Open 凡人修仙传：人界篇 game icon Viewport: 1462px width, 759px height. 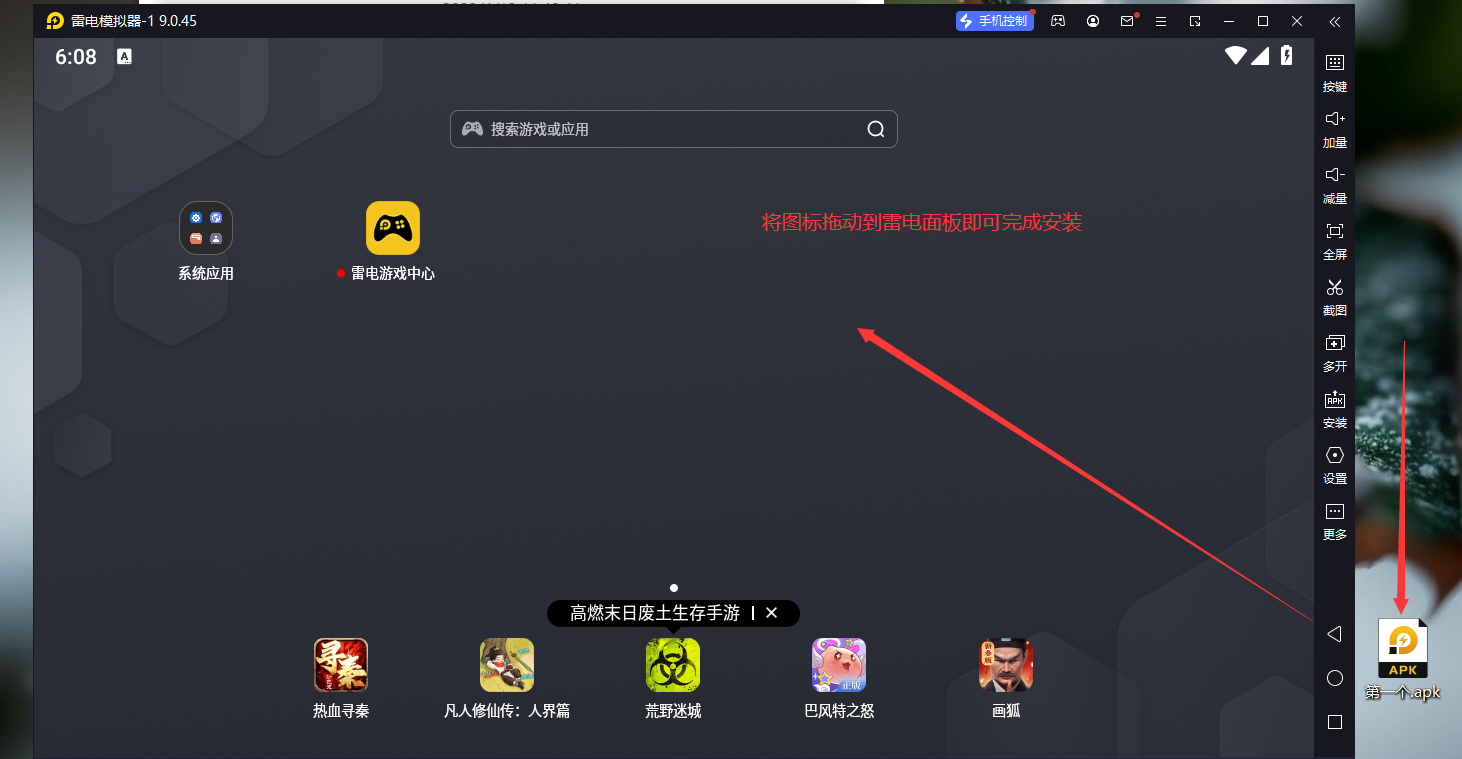507,665
